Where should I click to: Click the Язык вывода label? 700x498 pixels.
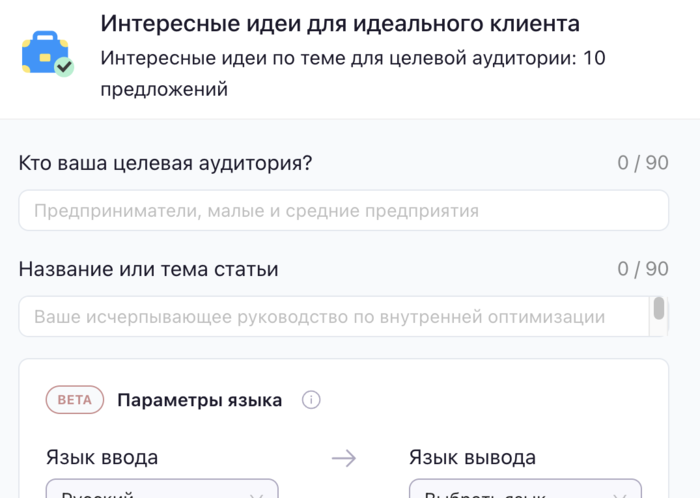pyautogui.click(x=472, y=458)
